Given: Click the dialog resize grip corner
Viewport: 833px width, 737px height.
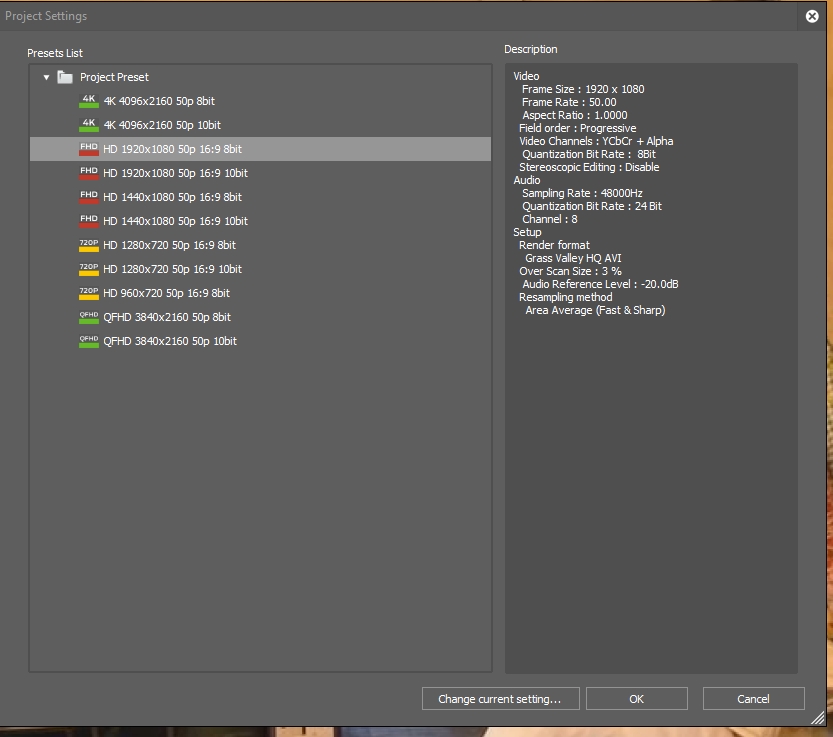Looking at the screenshot, I should click(x=818, y=718).
